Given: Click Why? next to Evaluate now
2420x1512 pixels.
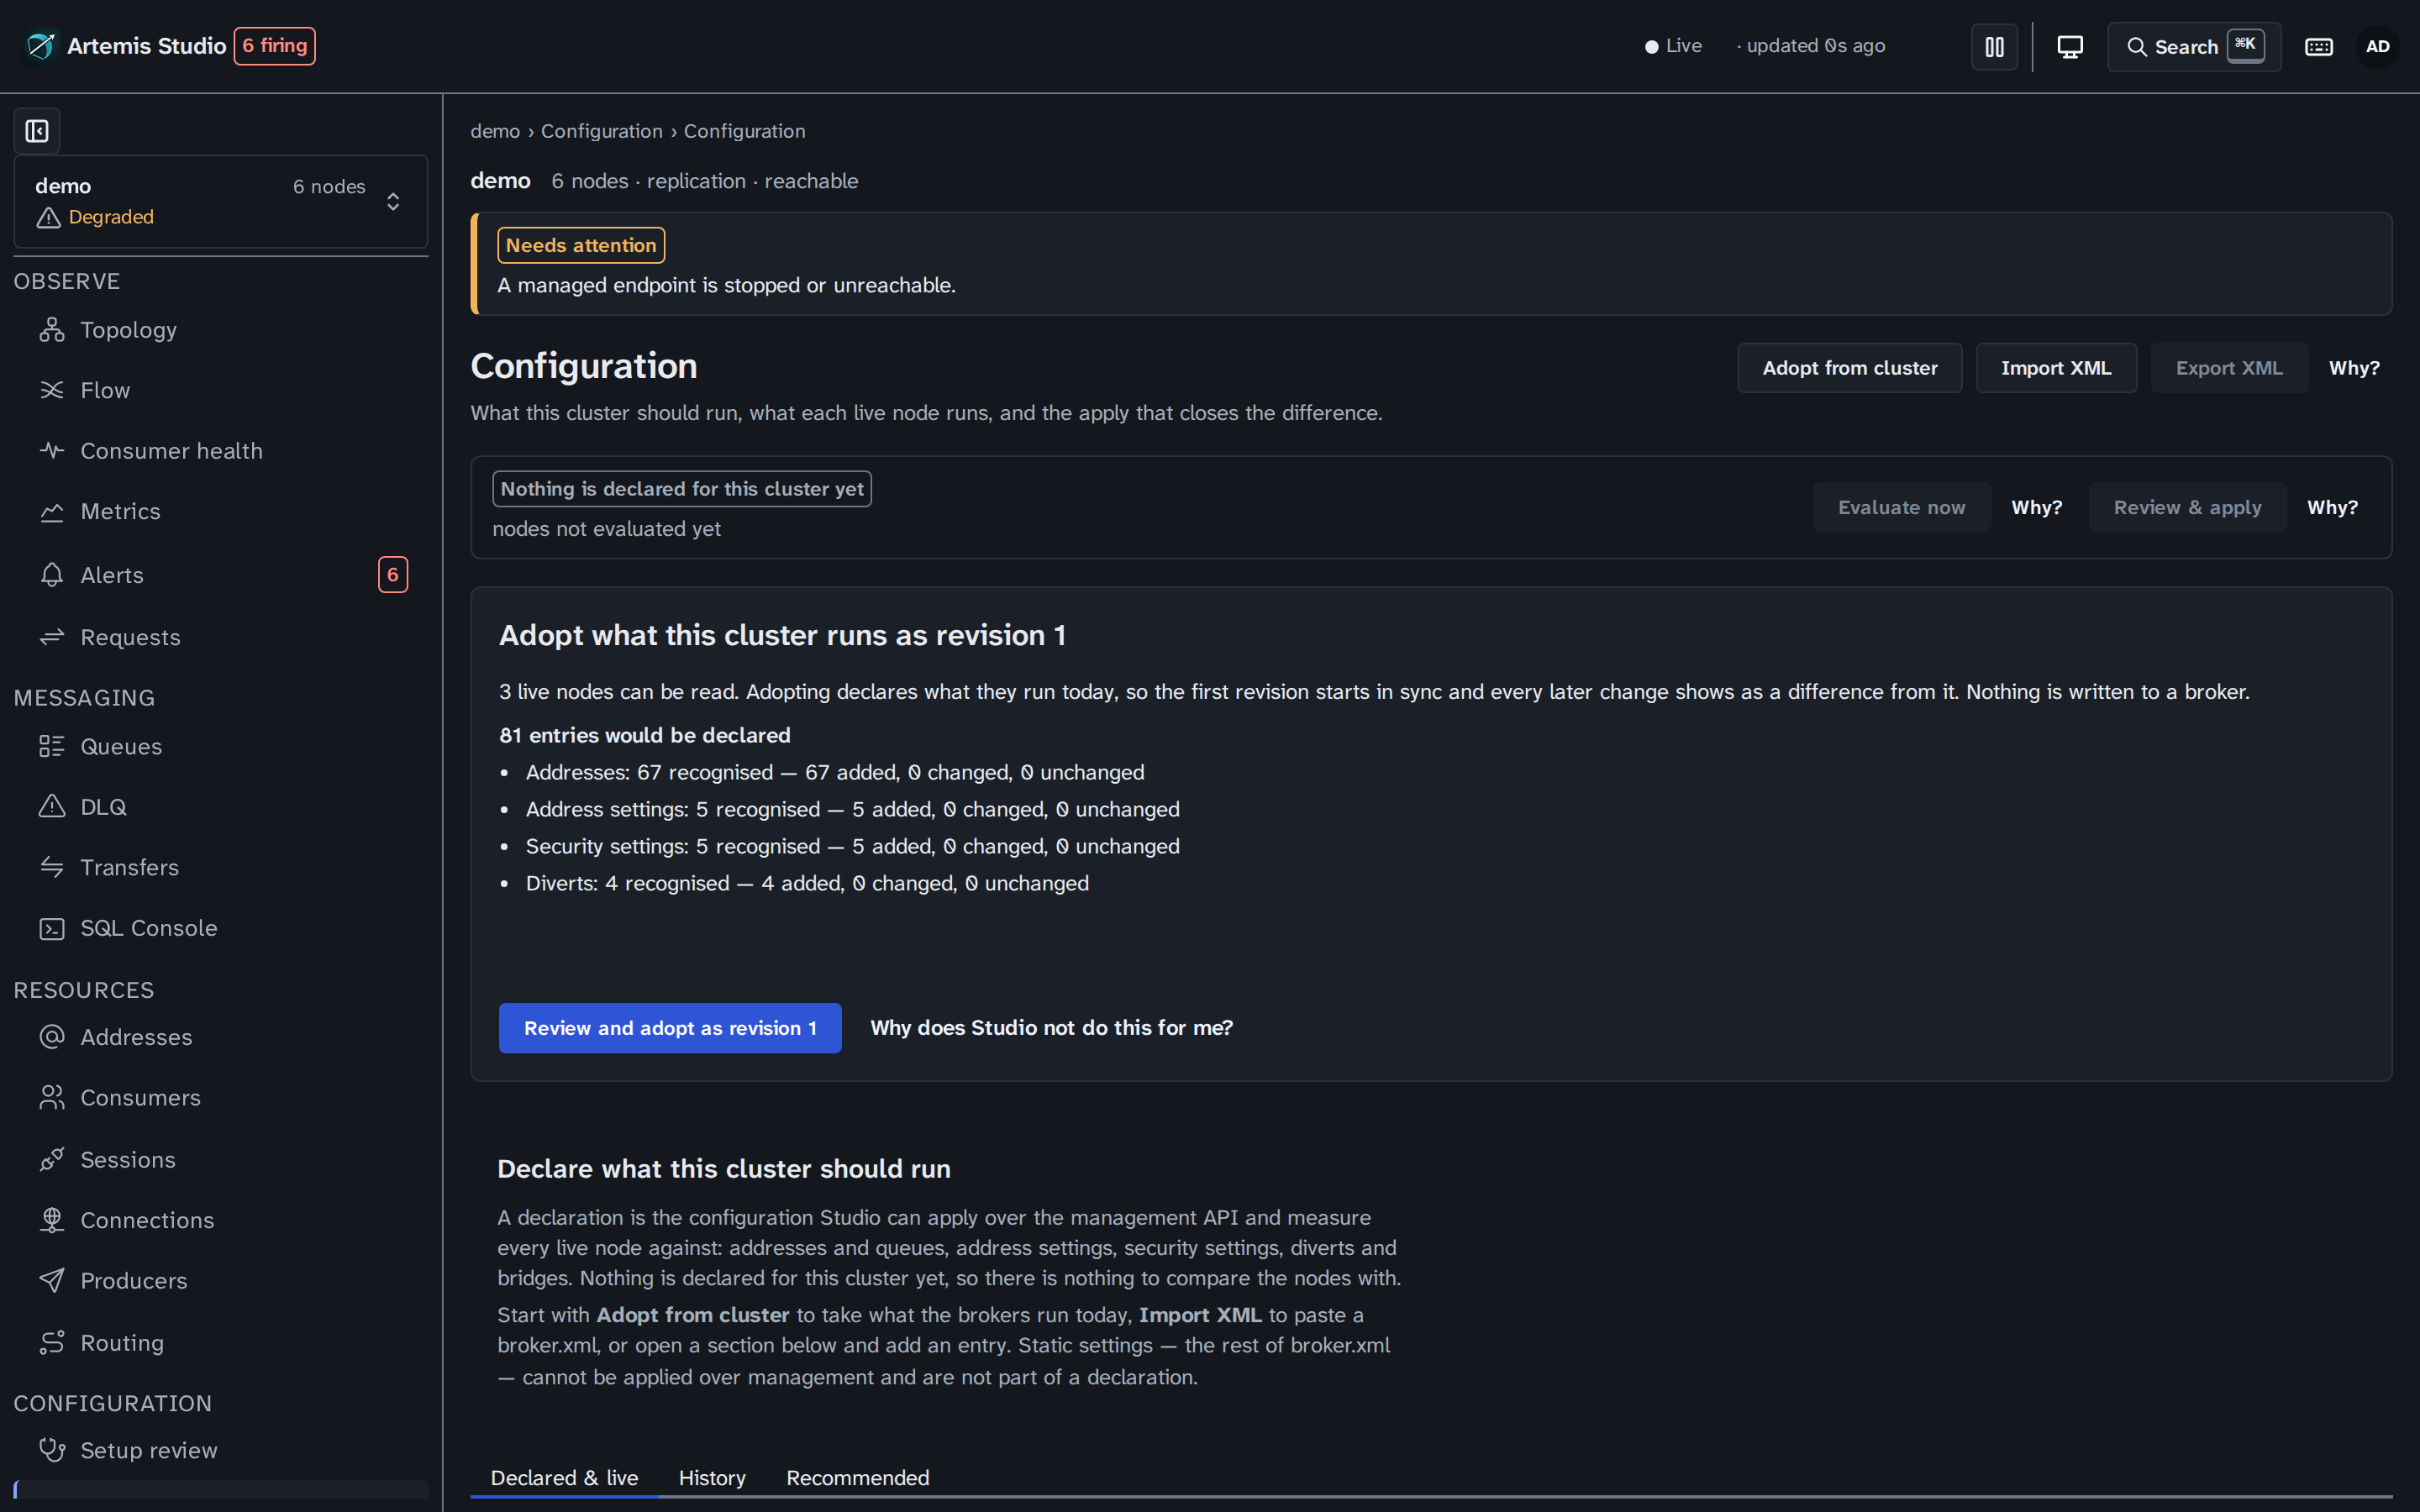Looking at the screenshot, I should point(2036,507).
